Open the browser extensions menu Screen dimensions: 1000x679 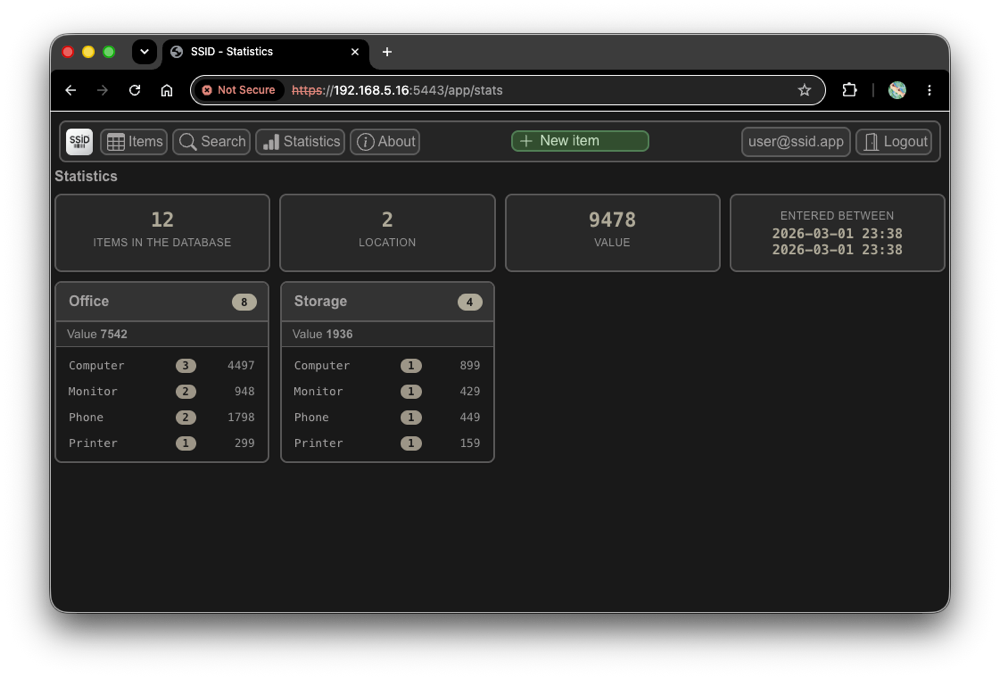tap(849, 91)
